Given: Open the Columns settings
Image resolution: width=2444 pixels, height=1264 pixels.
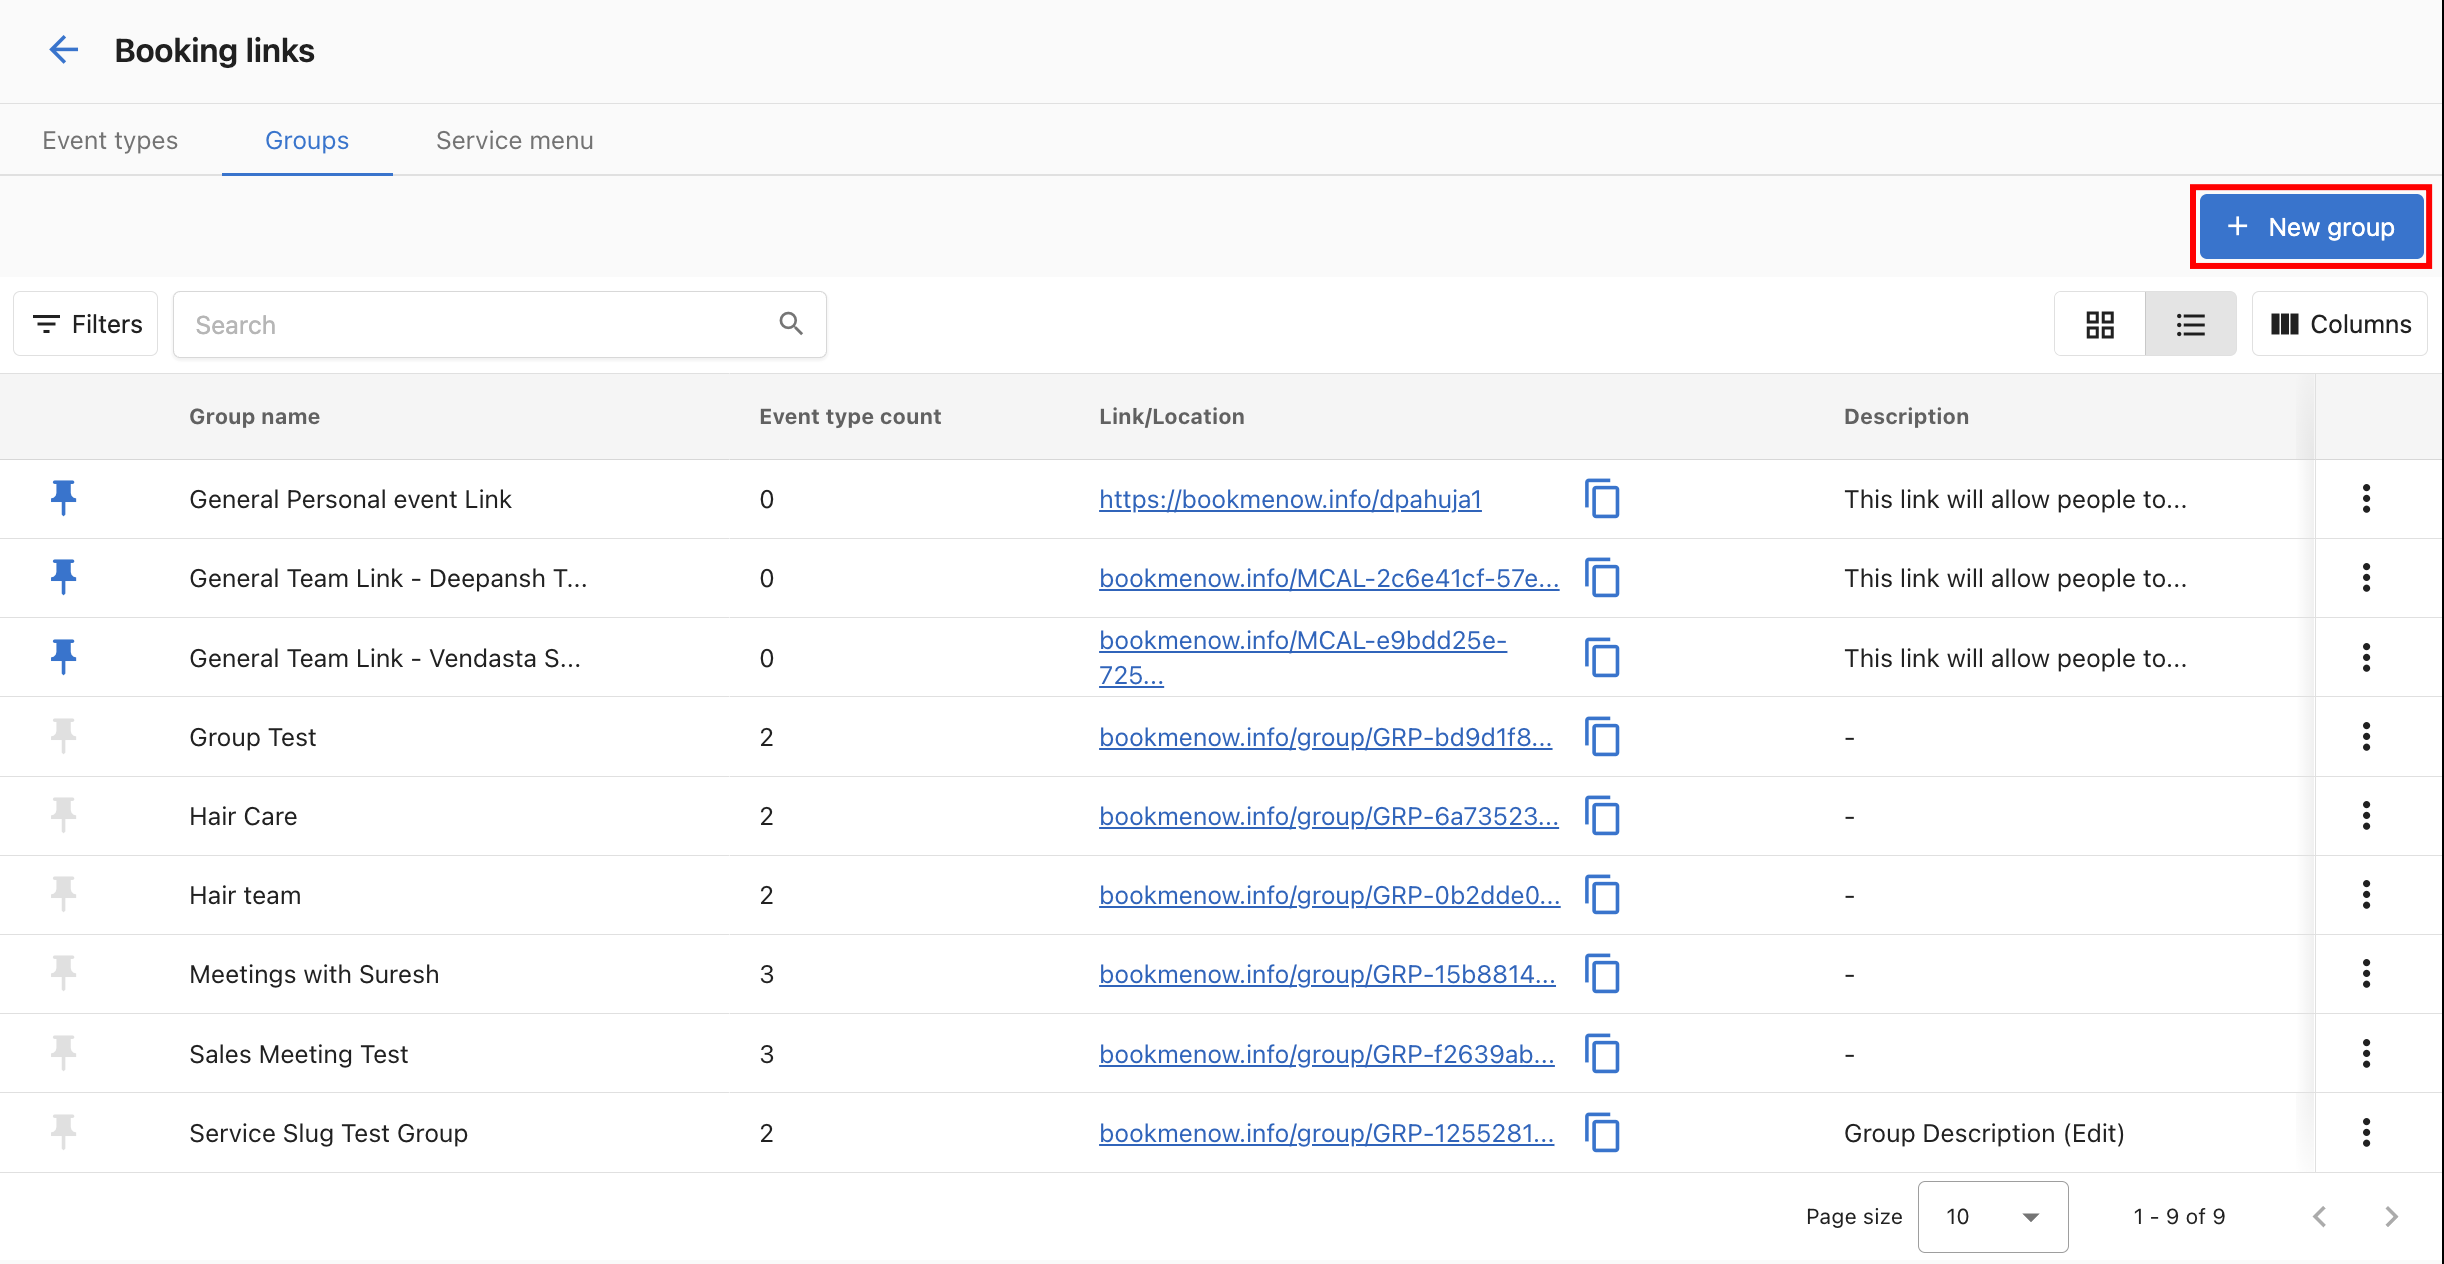Looking at the screenshot, I should 2339,323.
